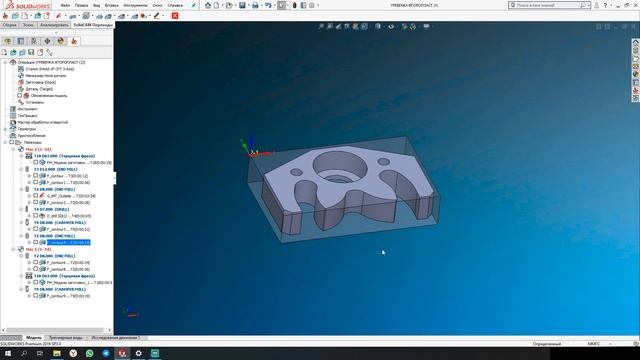Toggle the Обновленная модель checkbox

20,96
